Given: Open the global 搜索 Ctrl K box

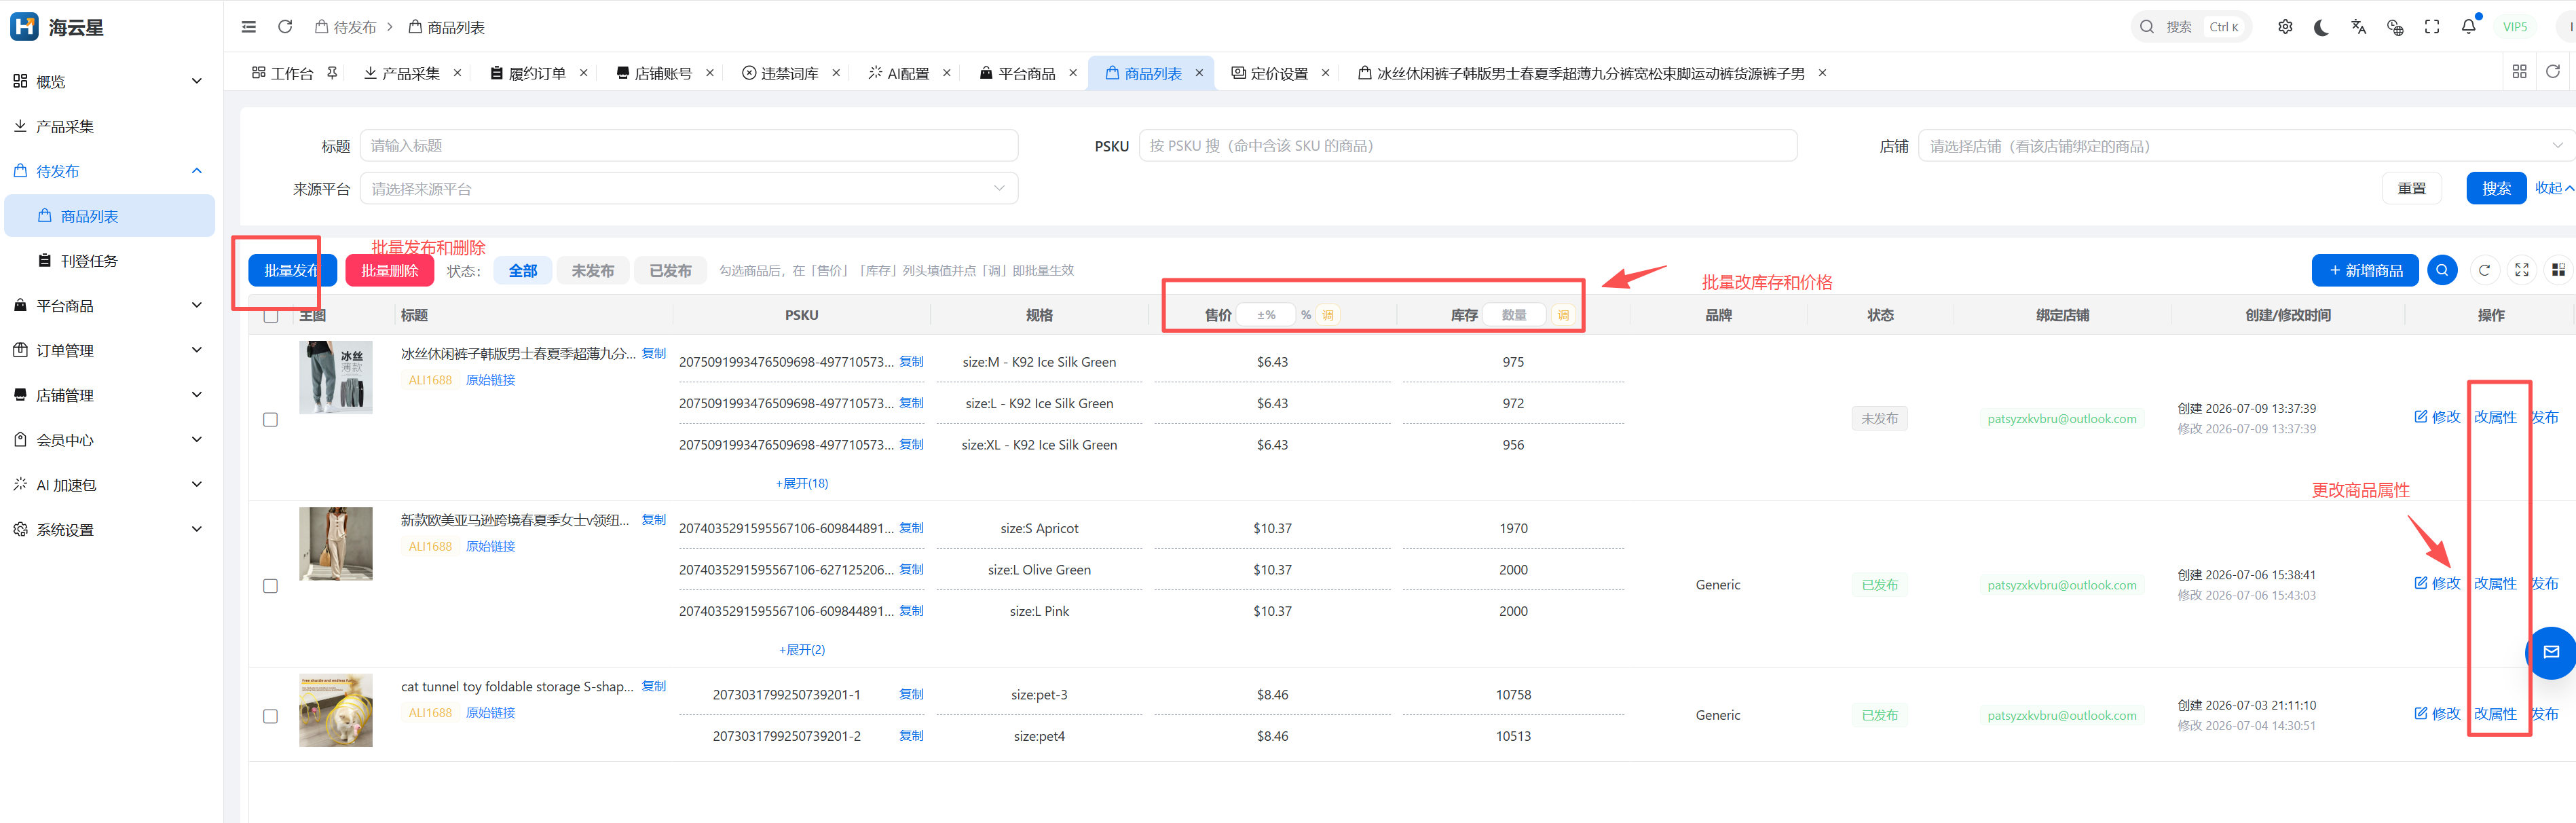Looking at the screenshot, I should pos(2191,27).
